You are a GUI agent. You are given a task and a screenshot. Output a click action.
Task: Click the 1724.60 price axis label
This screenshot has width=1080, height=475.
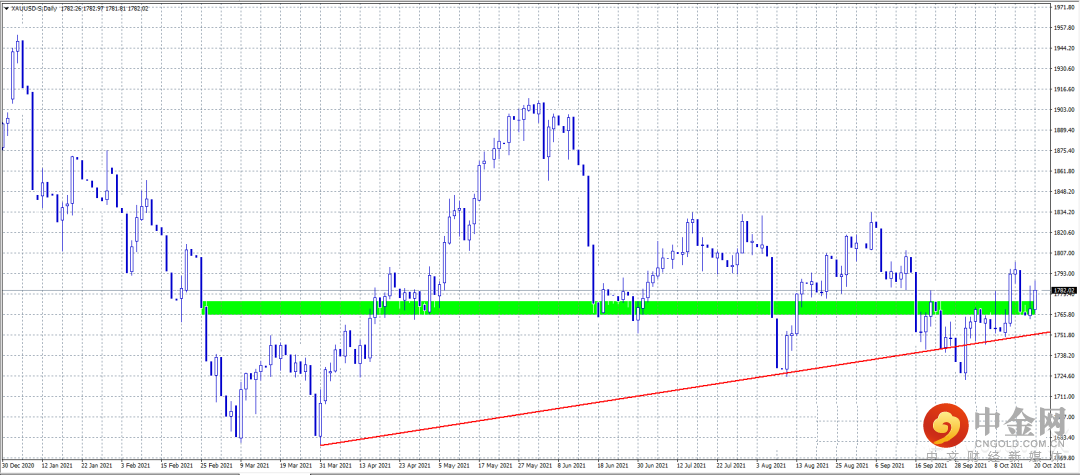(x=1065, y=377)
